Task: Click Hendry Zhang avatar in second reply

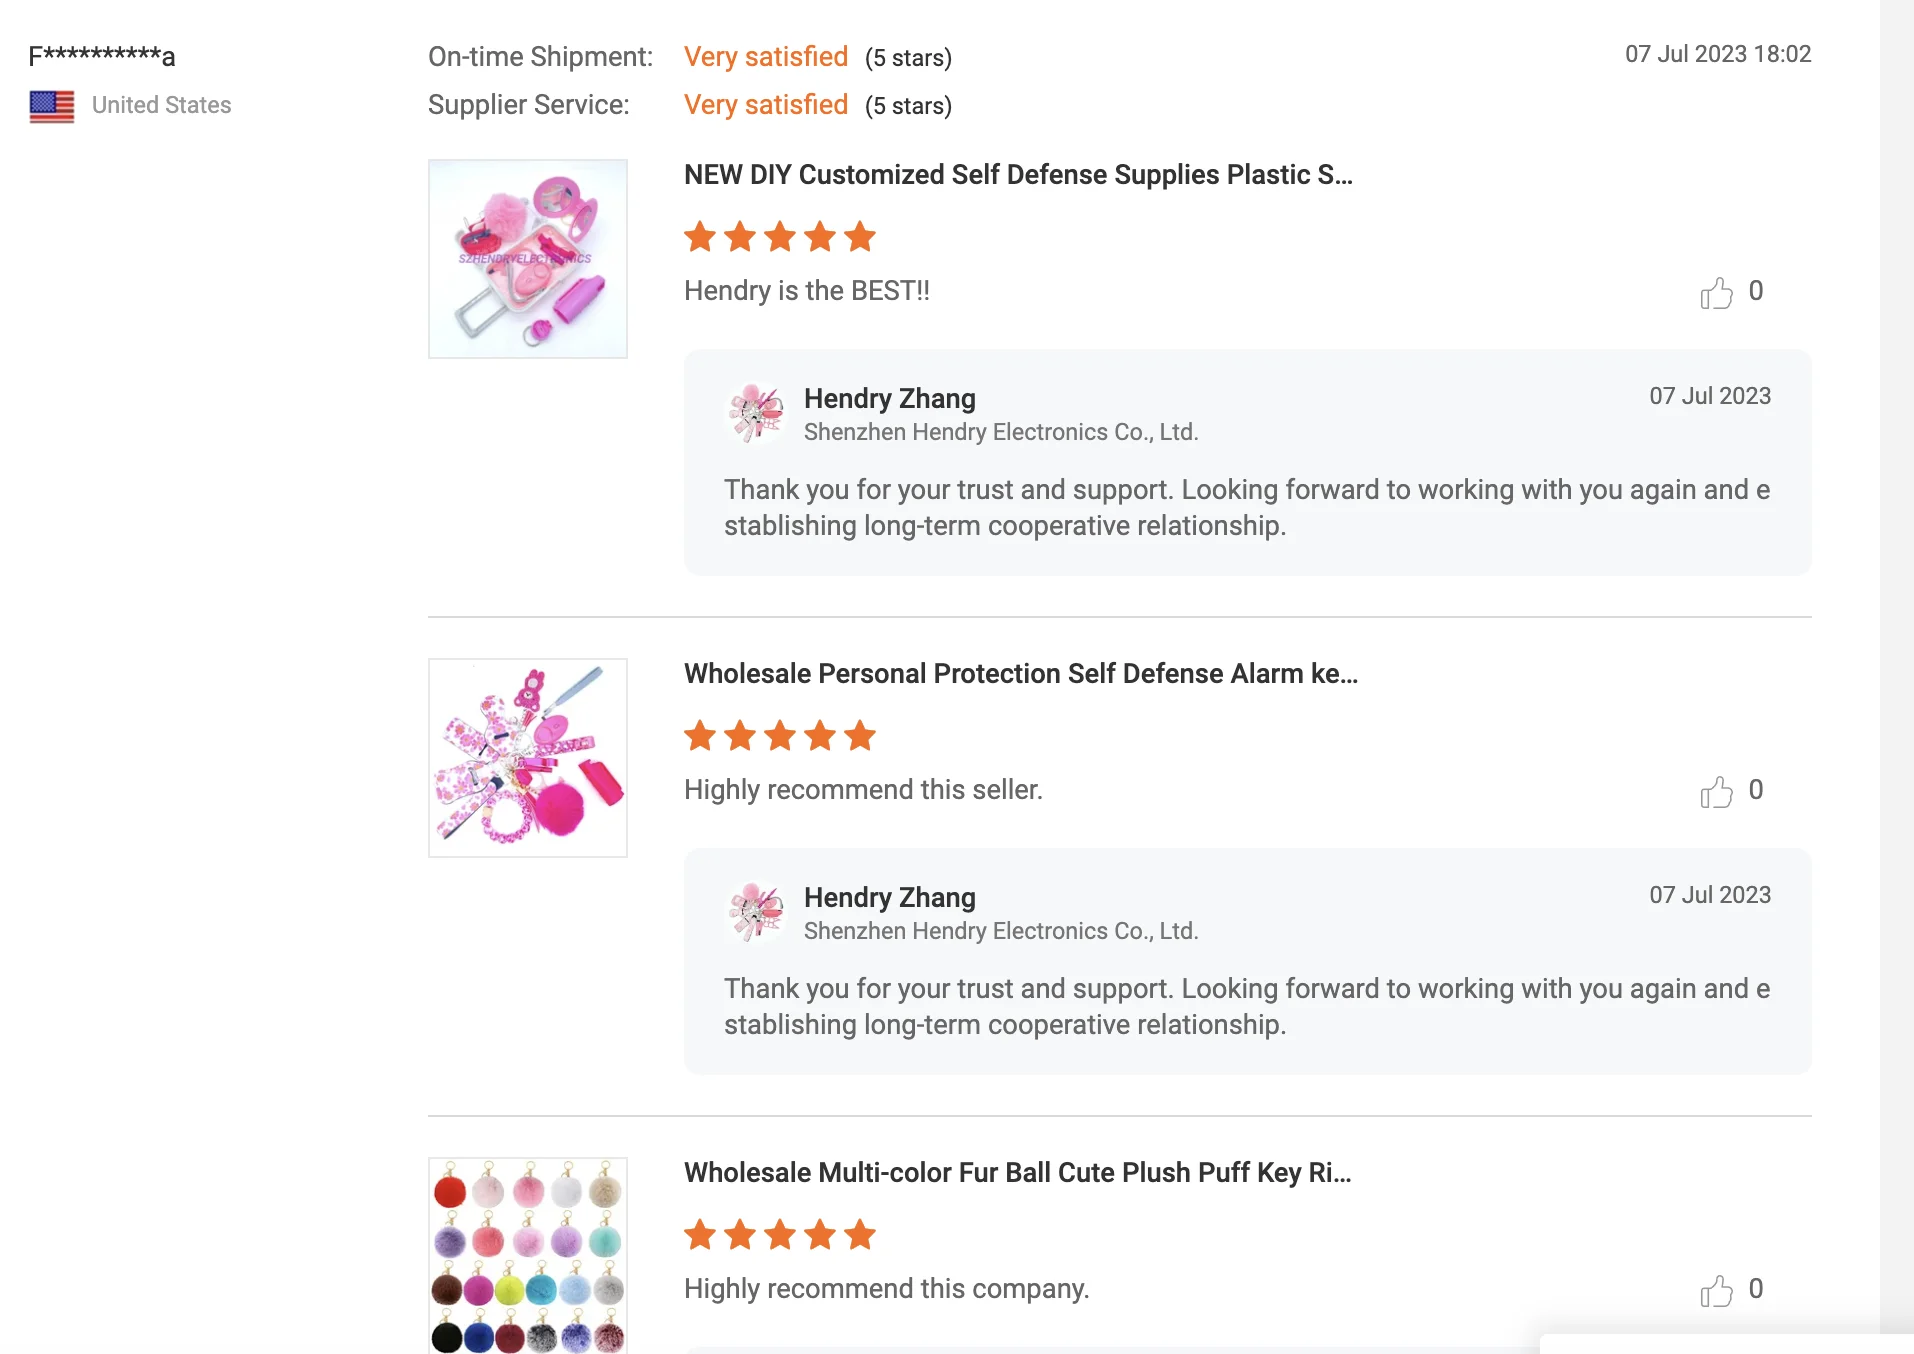Action: (756, 911)
